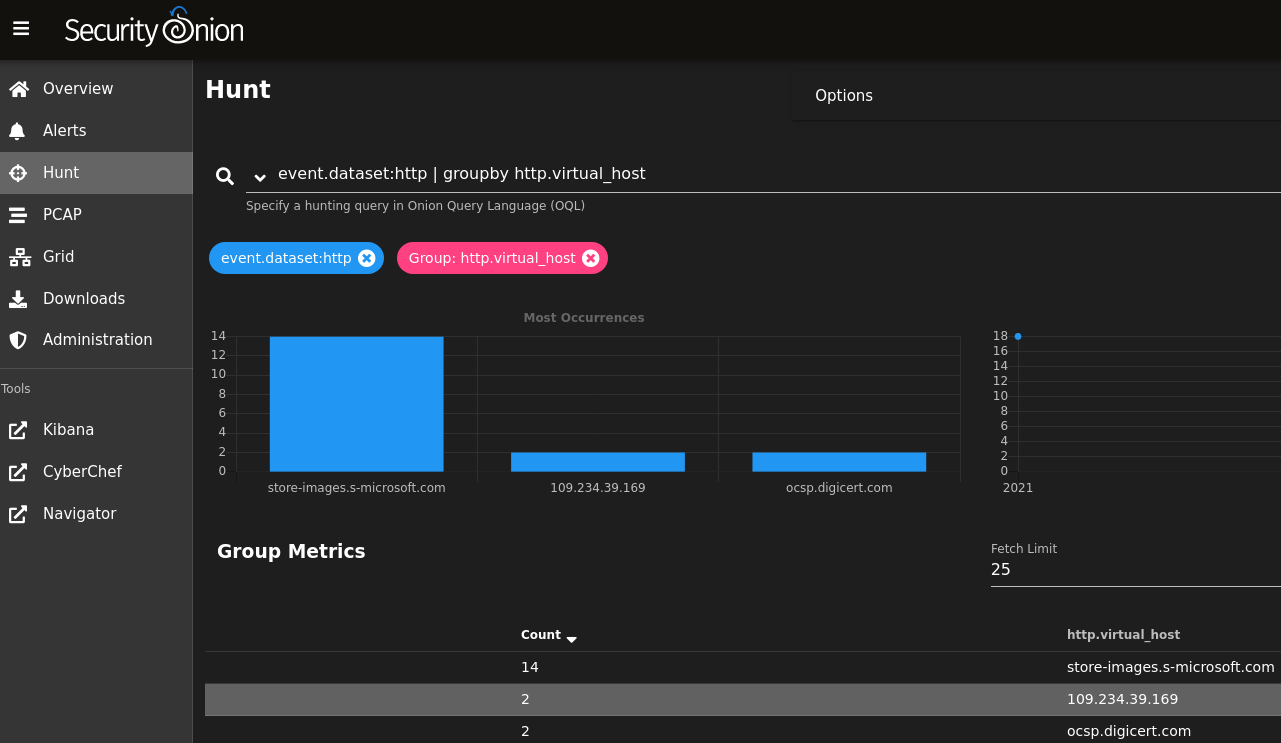Click the PCAP stack icon

tap(18, 215)
